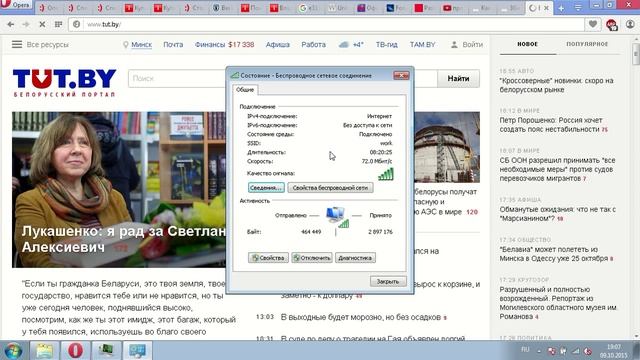Switch to the 'ПОПУЛЯРНОЕ' news tab
The image size is (640, 360).
pyautogui.click(x=587, y=44)
